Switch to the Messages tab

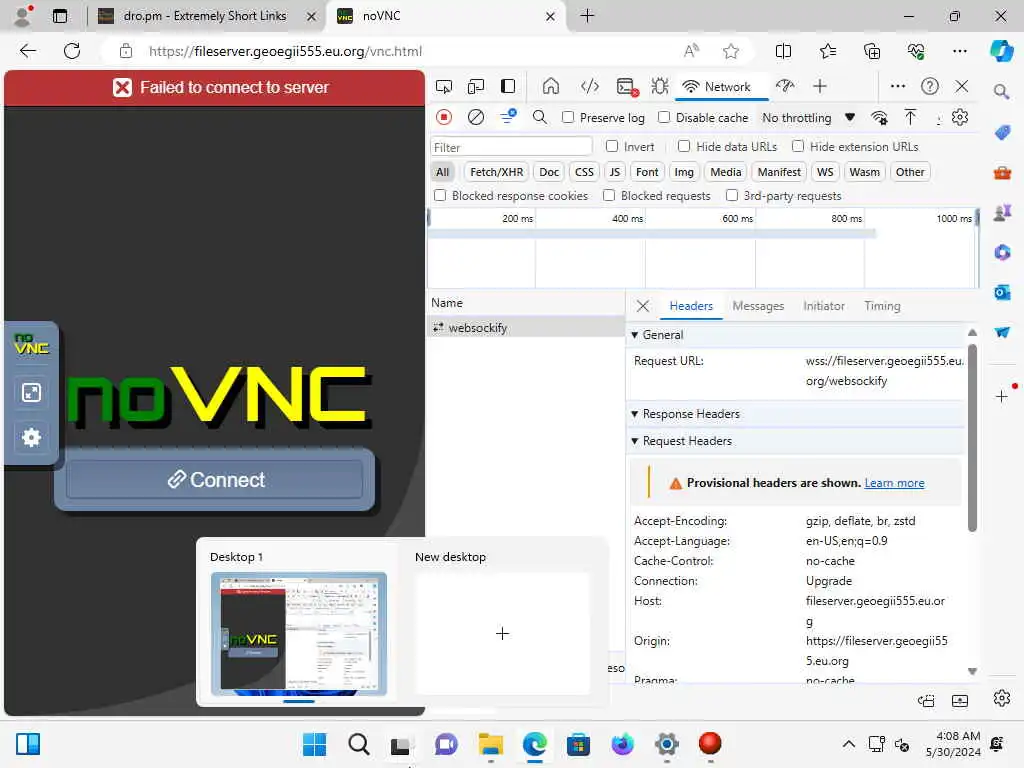pos(758,306)
